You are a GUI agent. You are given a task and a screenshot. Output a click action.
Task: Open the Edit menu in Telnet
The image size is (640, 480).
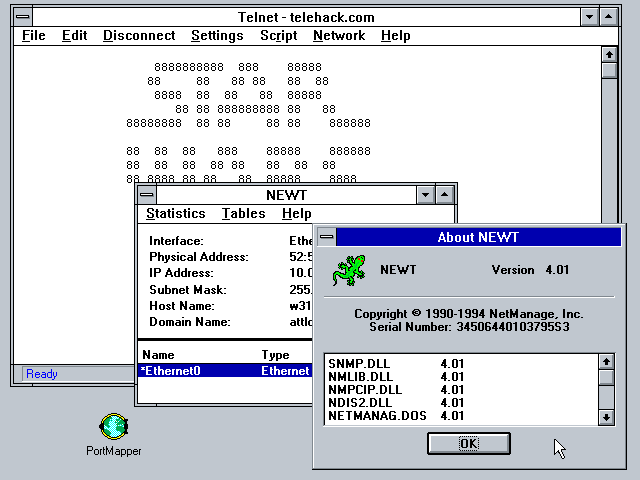pos(74,36)
